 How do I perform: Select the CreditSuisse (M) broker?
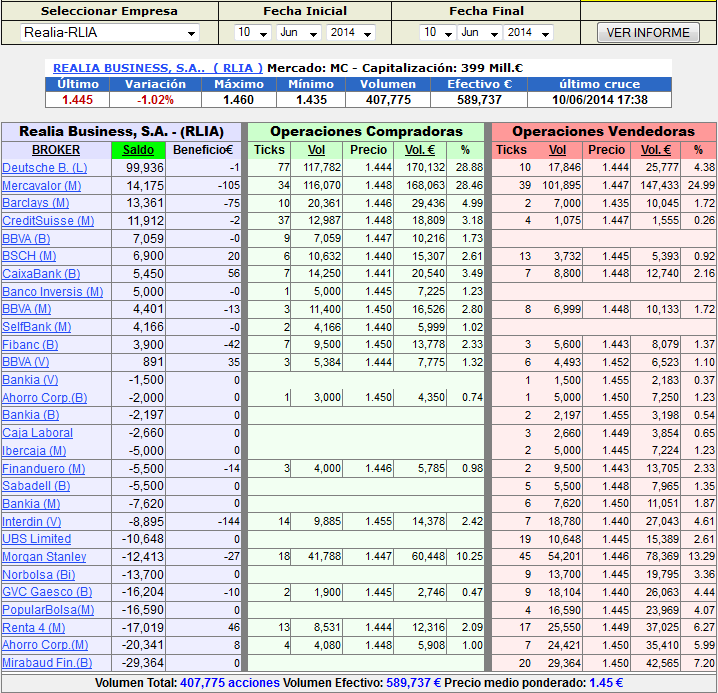pyautogui.click(x=45, y=221)
